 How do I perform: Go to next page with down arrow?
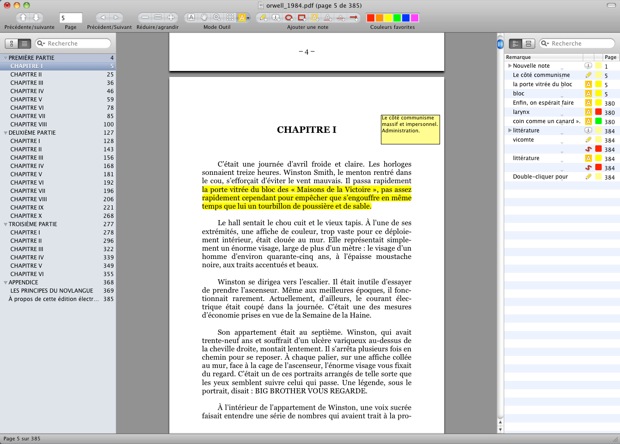[x=36, y=17]
